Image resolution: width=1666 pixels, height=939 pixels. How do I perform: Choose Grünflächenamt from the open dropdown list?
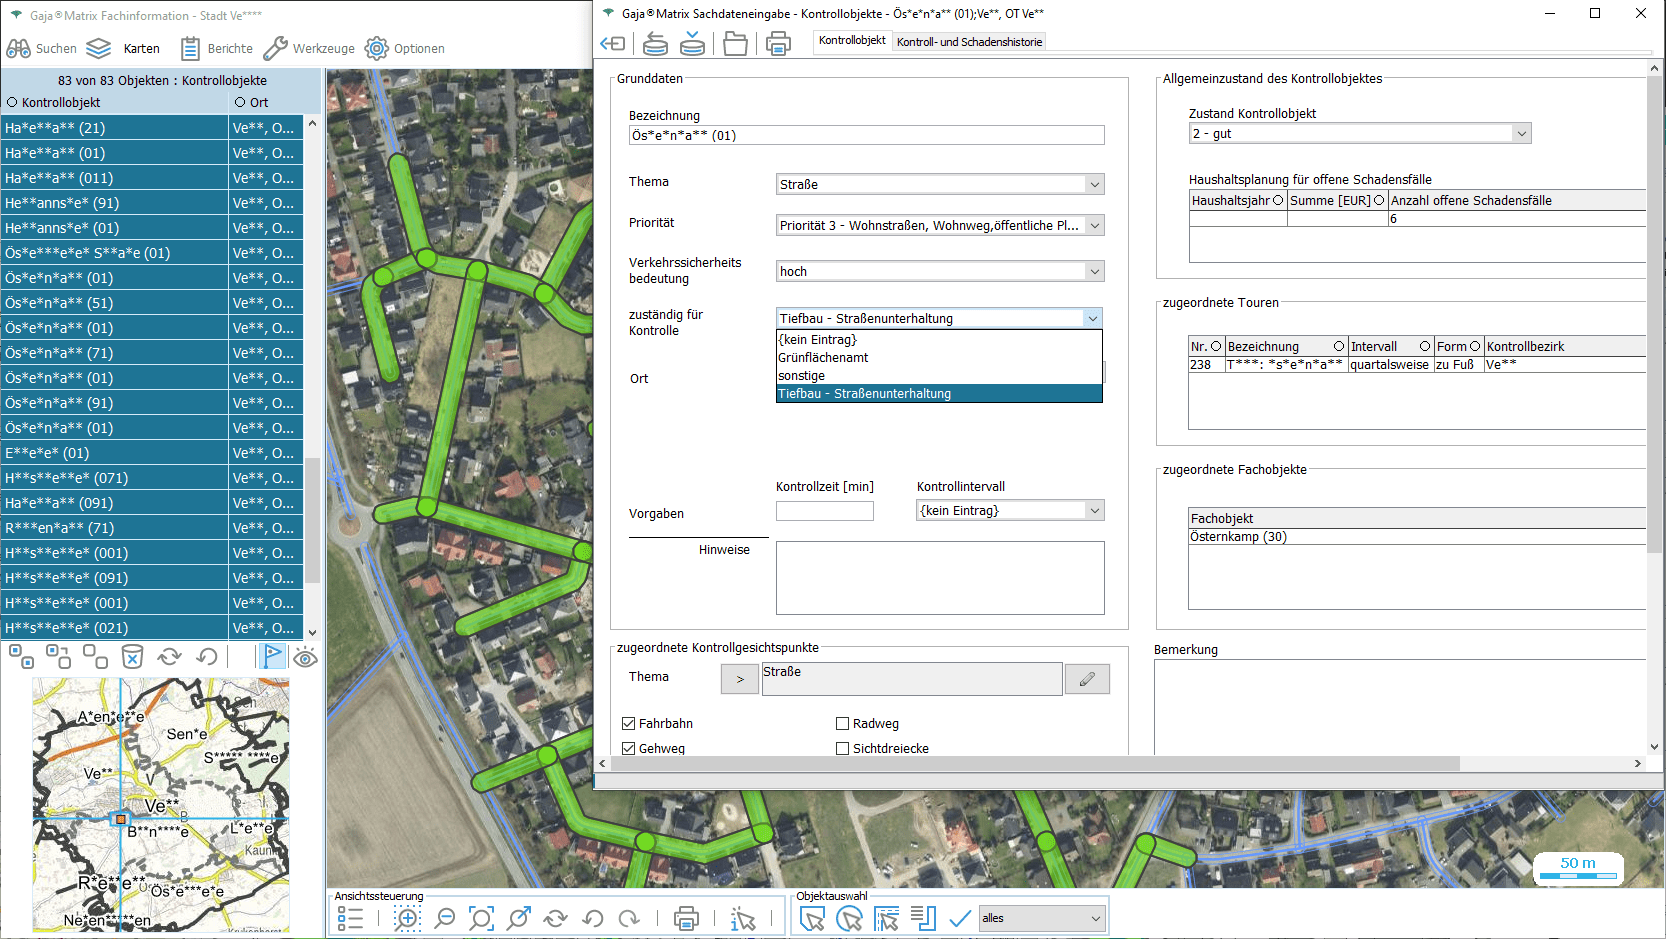(x=823, y=358)
